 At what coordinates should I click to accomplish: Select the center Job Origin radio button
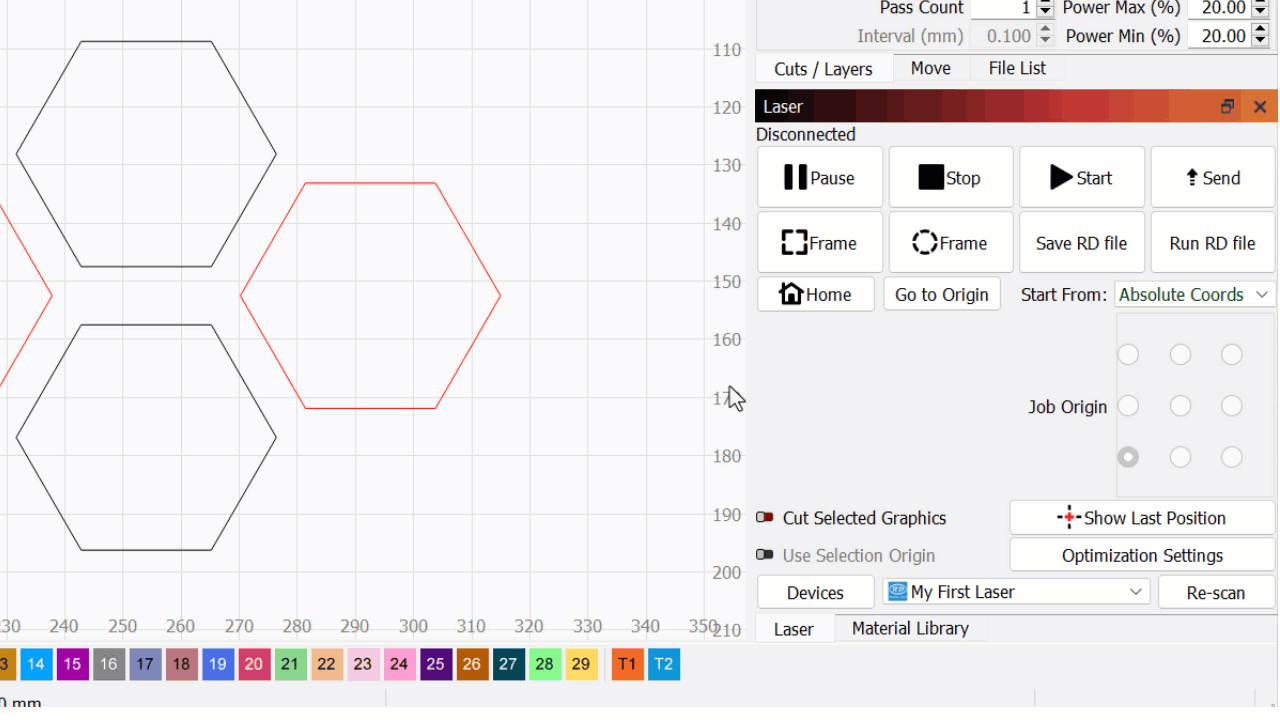pyautogui.click(x=1180, y=406)
